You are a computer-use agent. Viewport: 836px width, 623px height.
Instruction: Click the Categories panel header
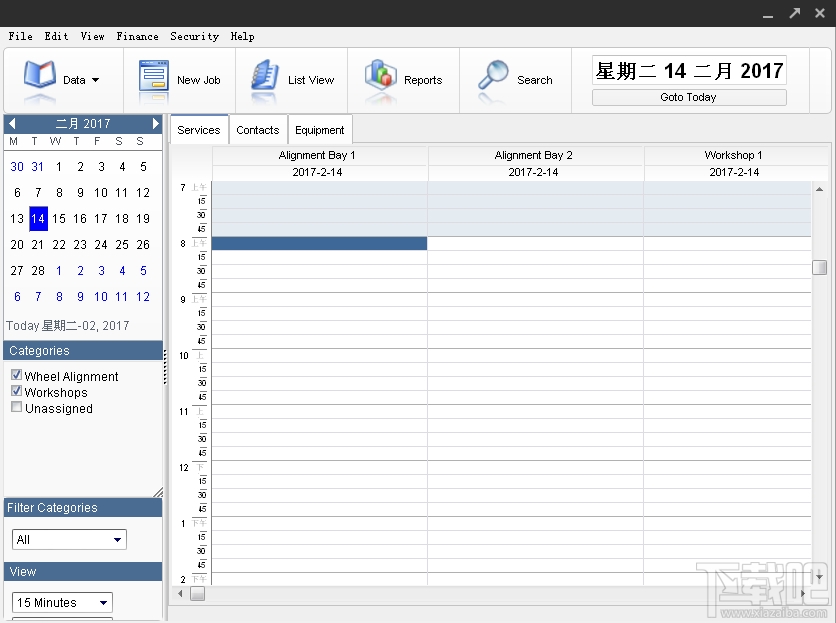83,350
